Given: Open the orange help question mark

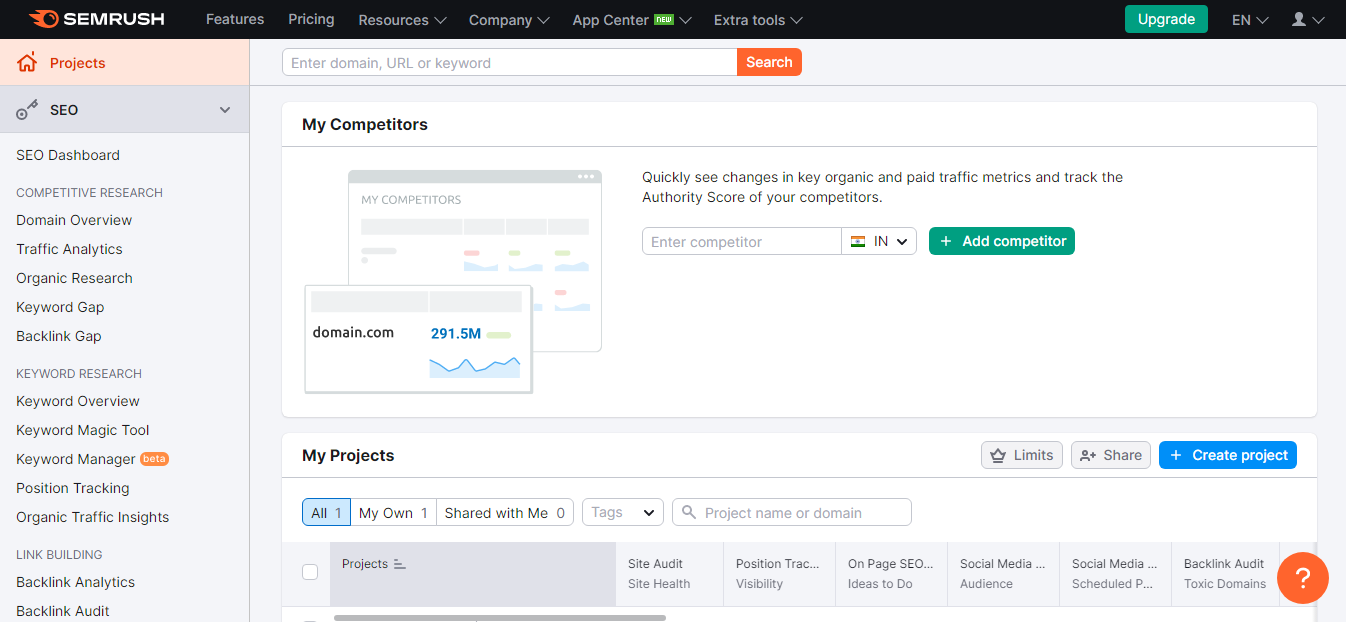Looking at the screenshot, I should [1303, 578].
